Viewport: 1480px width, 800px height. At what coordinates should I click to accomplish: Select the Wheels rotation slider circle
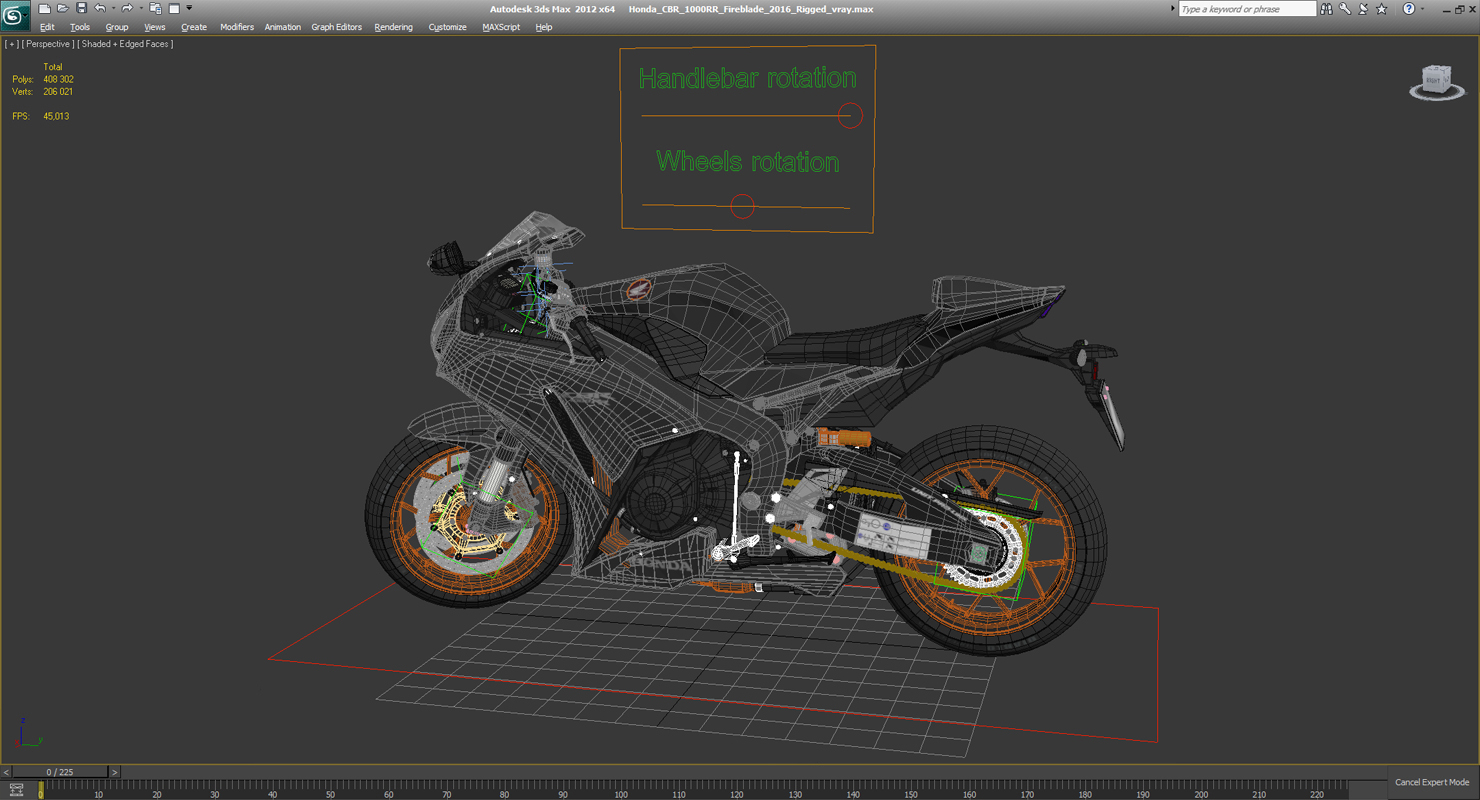742,206
